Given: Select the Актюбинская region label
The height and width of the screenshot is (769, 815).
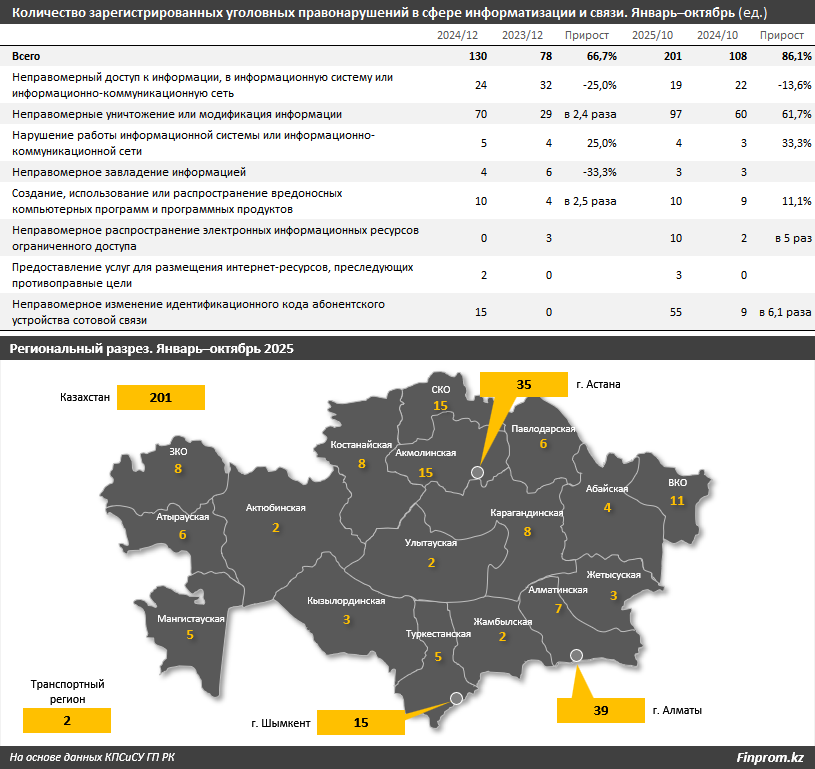Looking at the screenshot, I should (275, 508).
